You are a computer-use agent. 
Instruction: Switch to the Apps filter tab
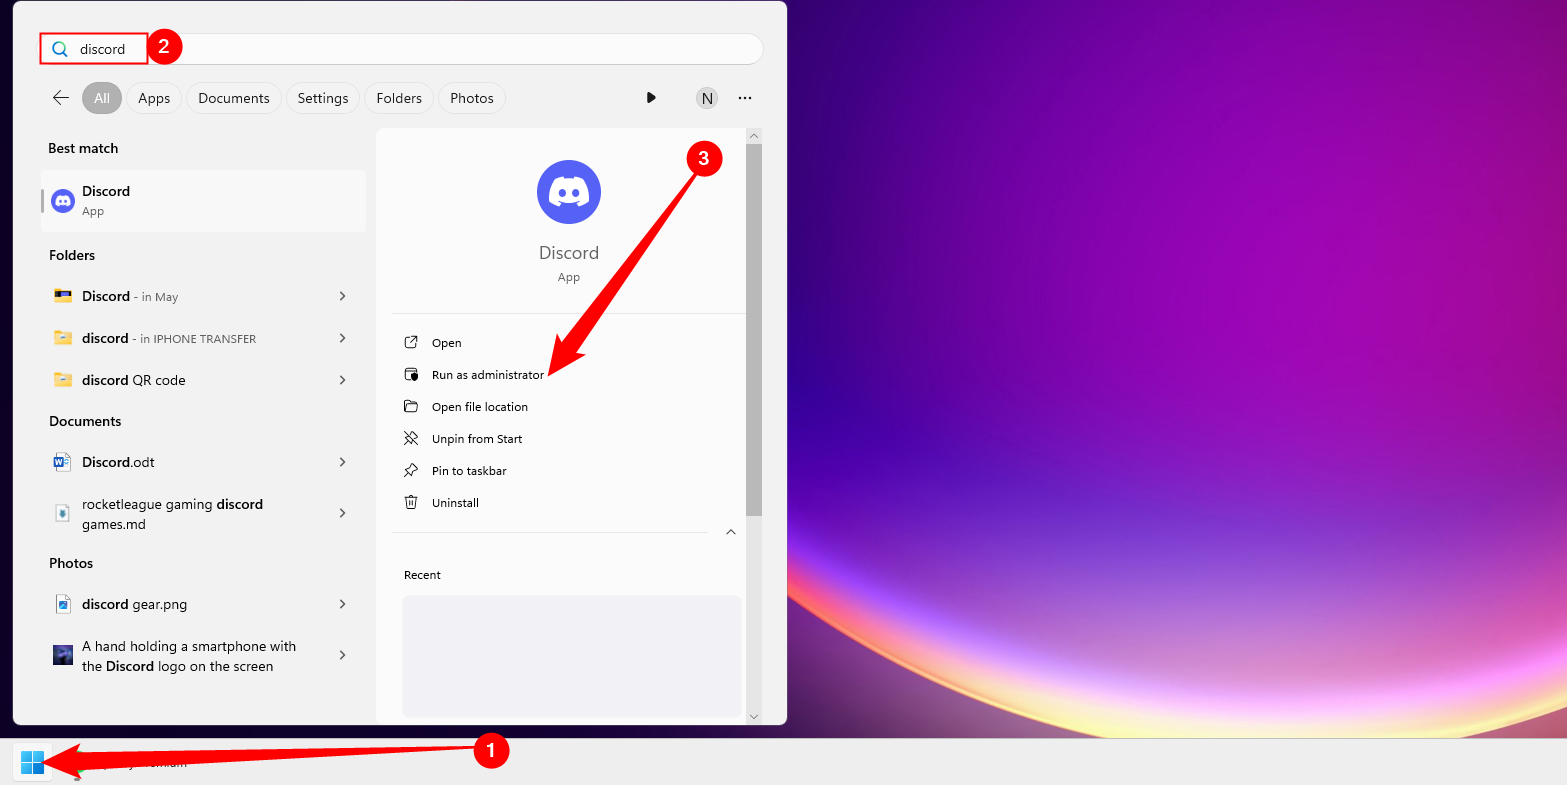[154, 97]
